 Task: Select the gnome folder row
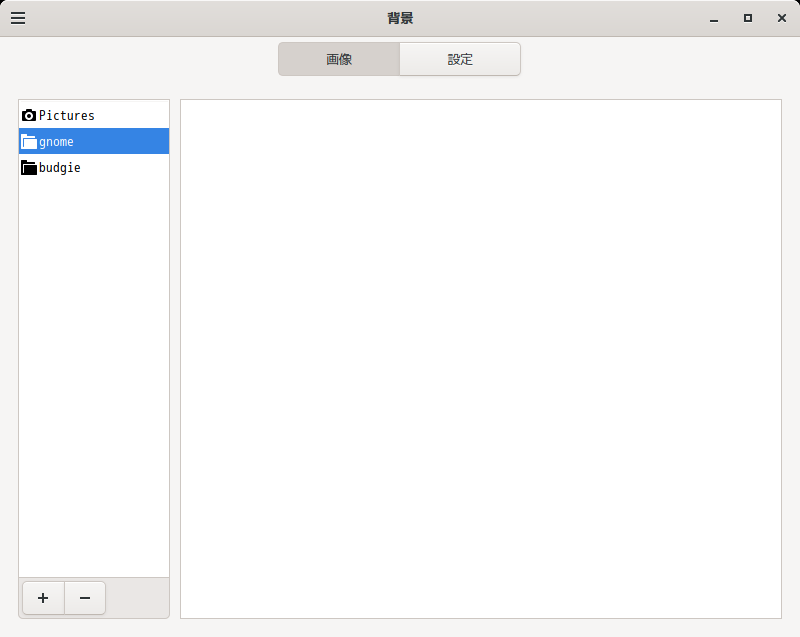point(94,141)
